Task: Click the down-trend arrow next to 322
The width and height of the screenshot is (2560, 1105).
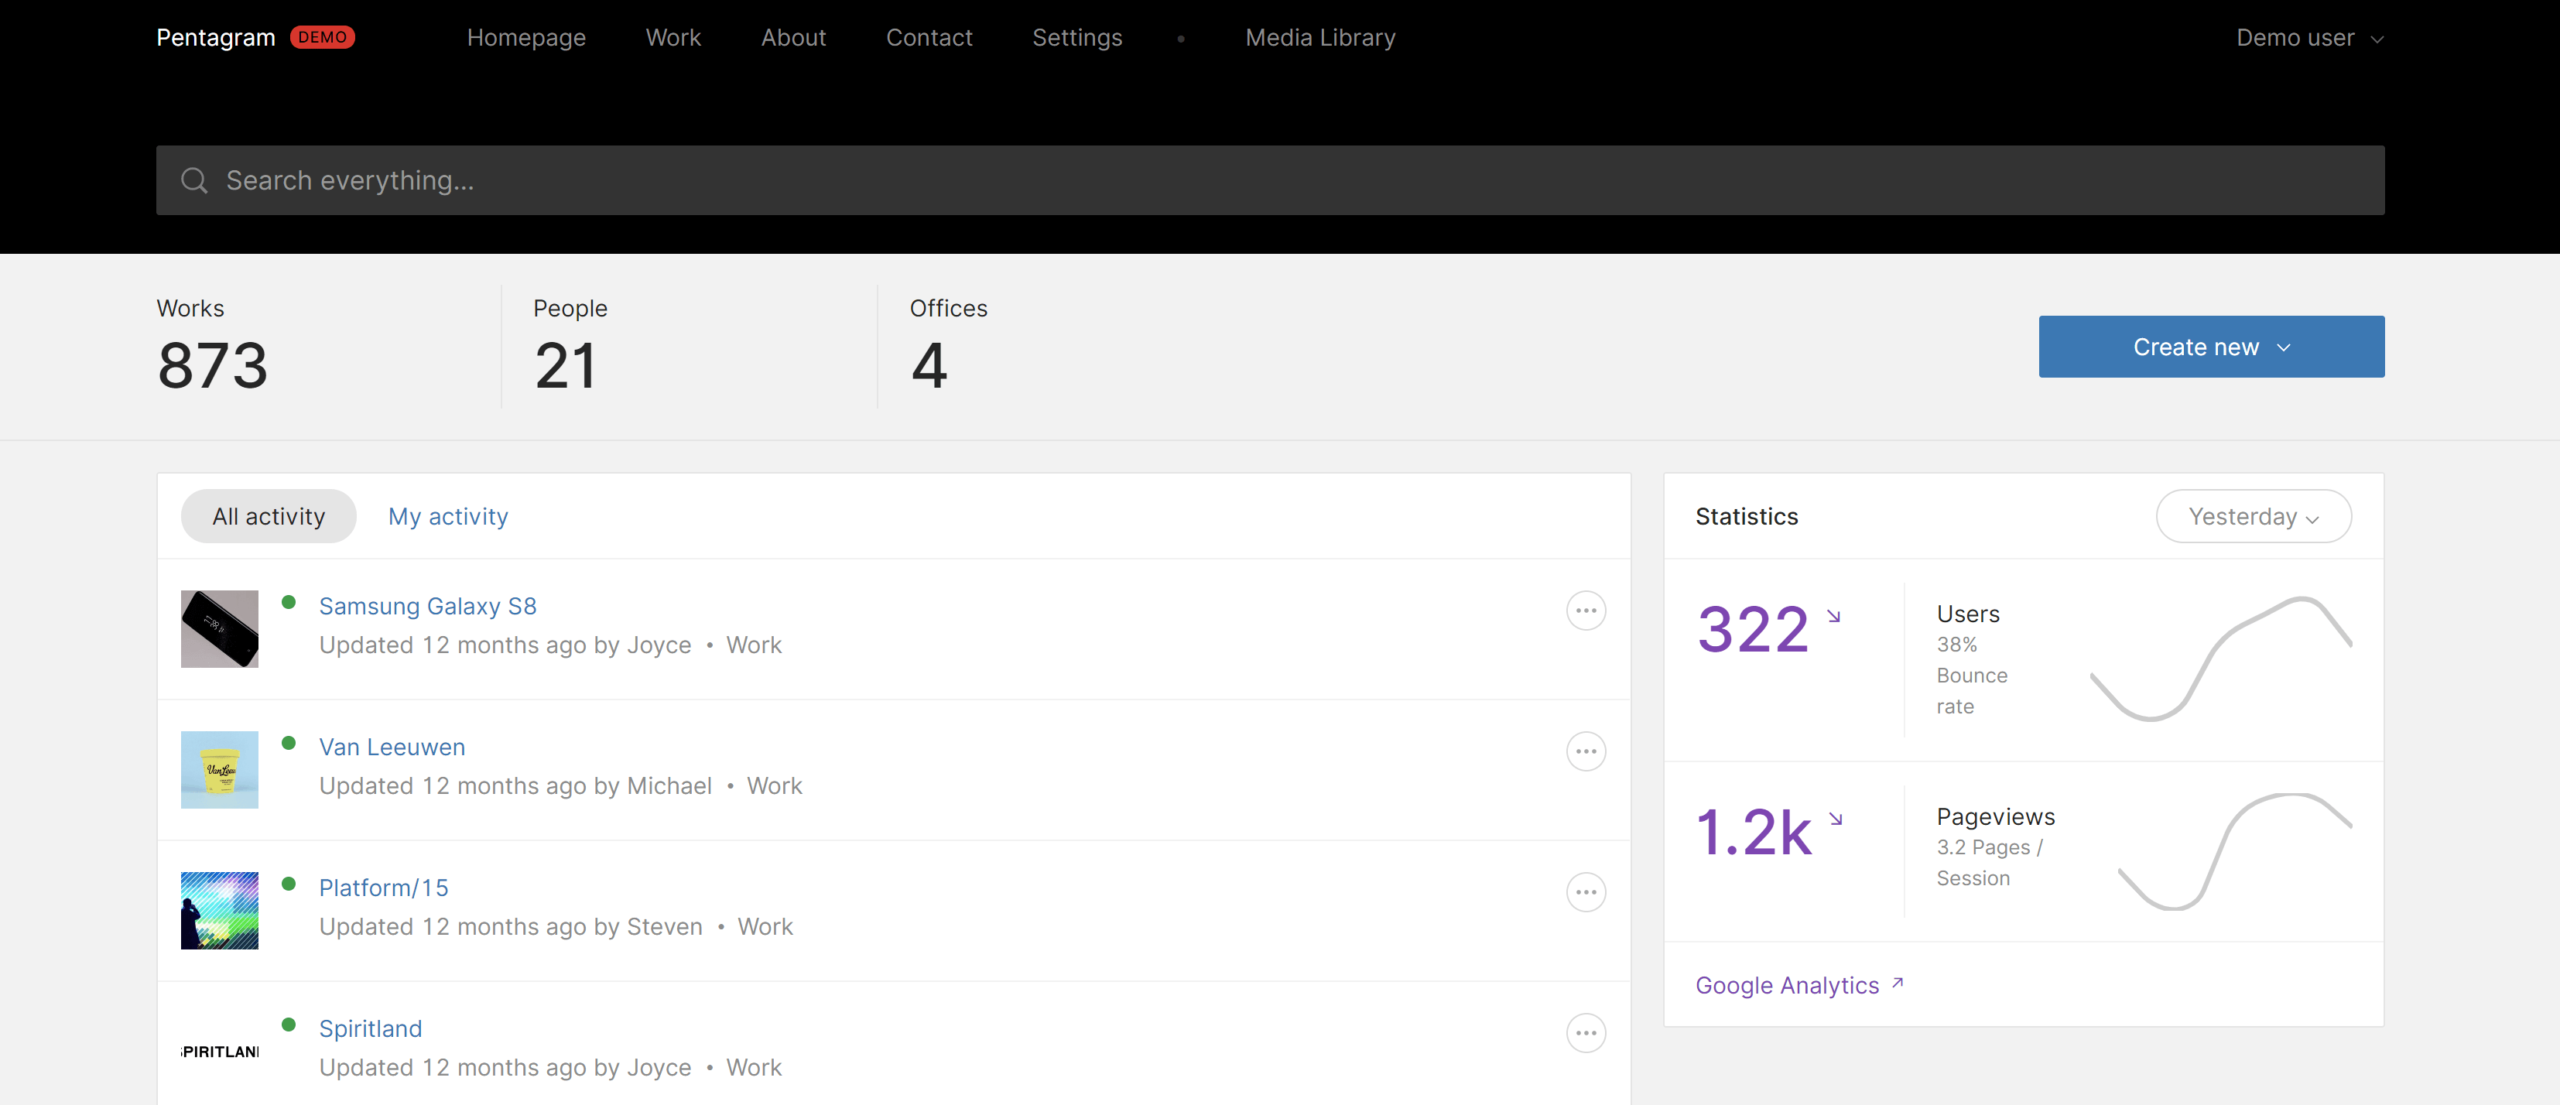Action: click(x=1834, y=617)
